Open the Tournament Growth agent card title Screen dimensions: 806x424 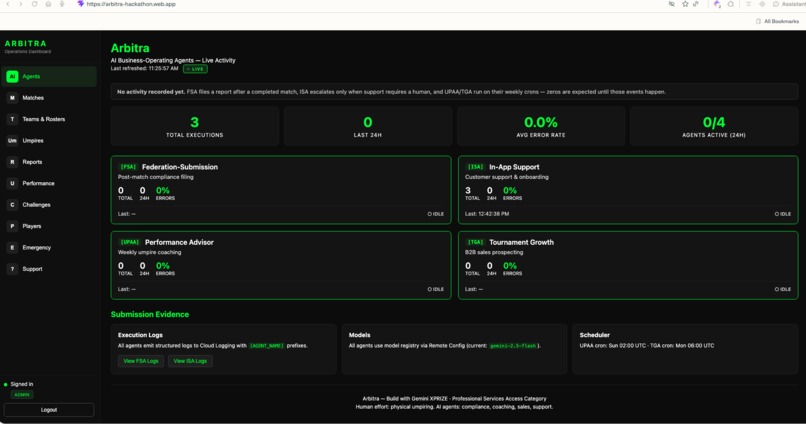pos(521,243)
